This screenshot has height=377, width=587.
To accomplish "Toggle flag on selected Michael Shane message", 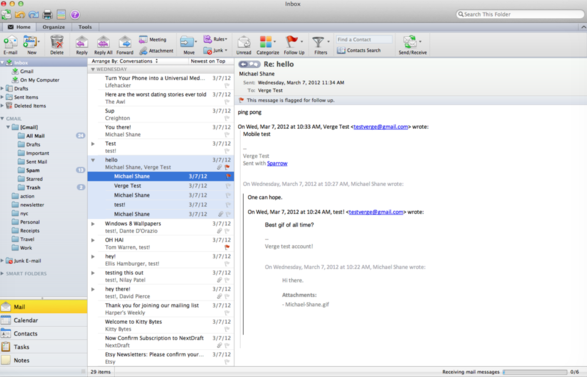I will (228, 176).
